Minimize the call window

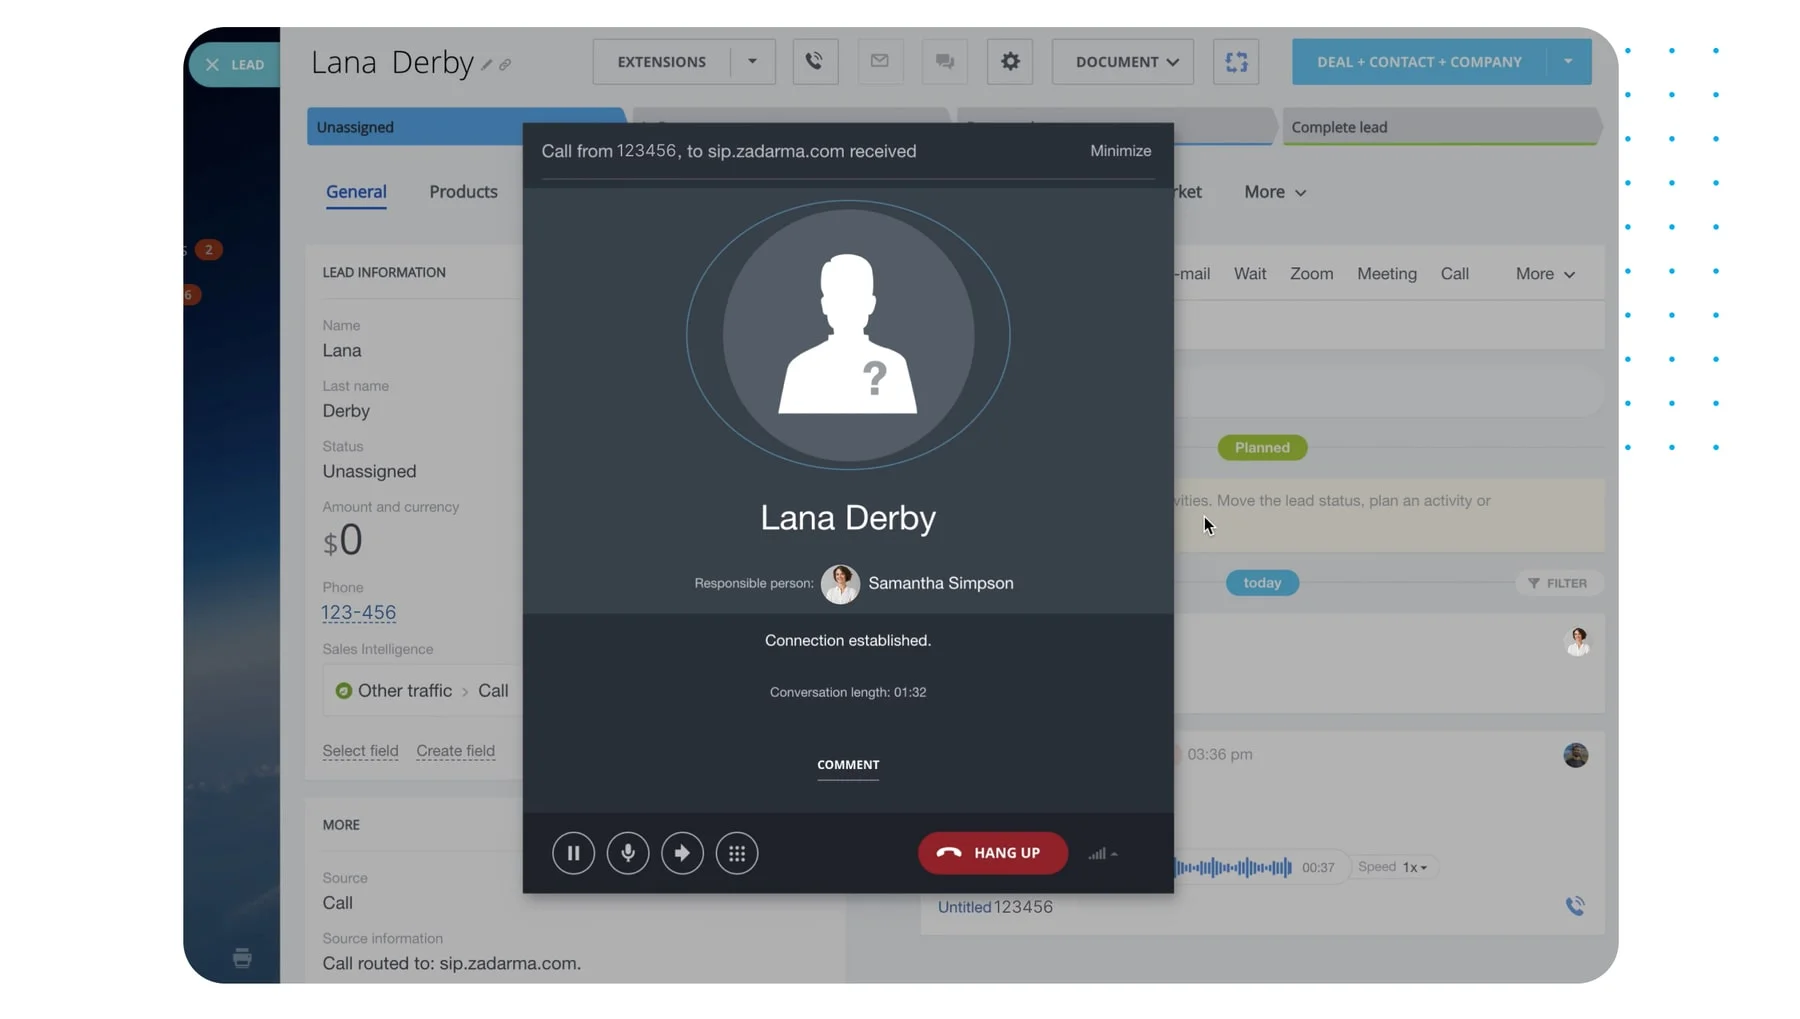pos(1120,151)
